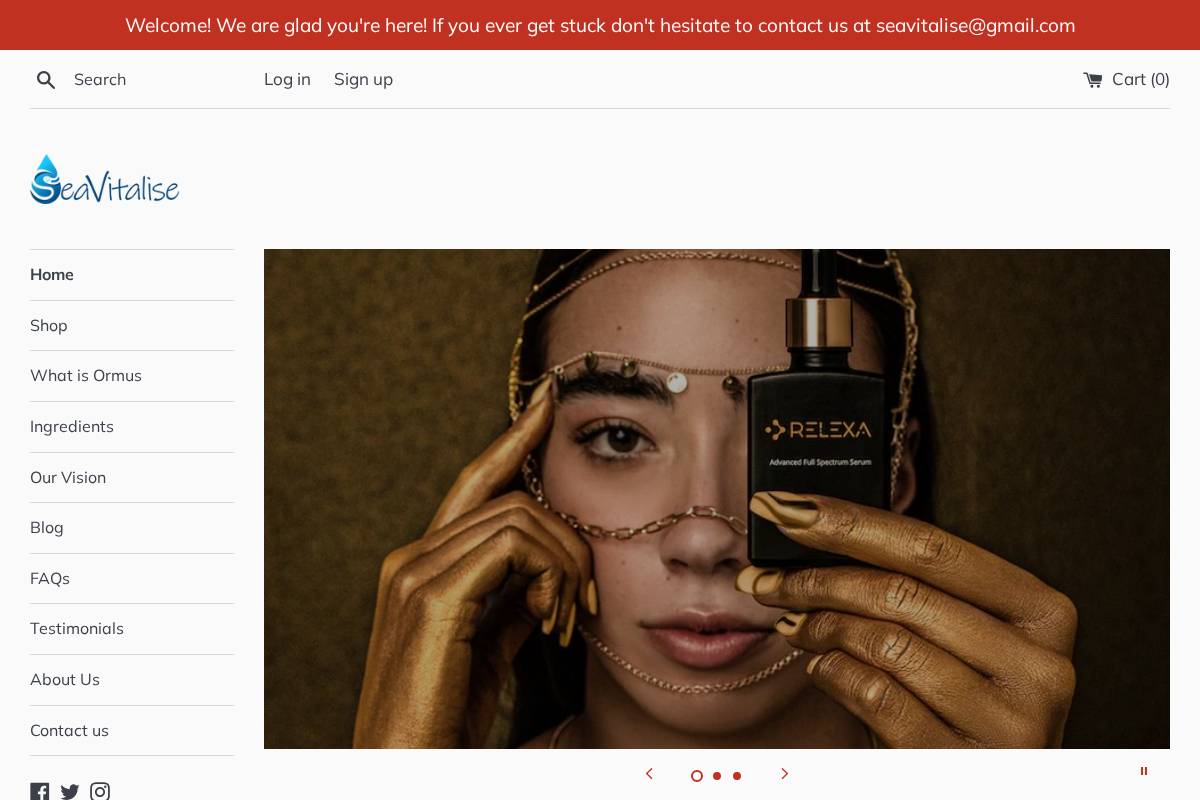Go to previous slide arrow
The width and height of the screenshot is (1200, 800).
pyautogui.click(x=649, y=774)
